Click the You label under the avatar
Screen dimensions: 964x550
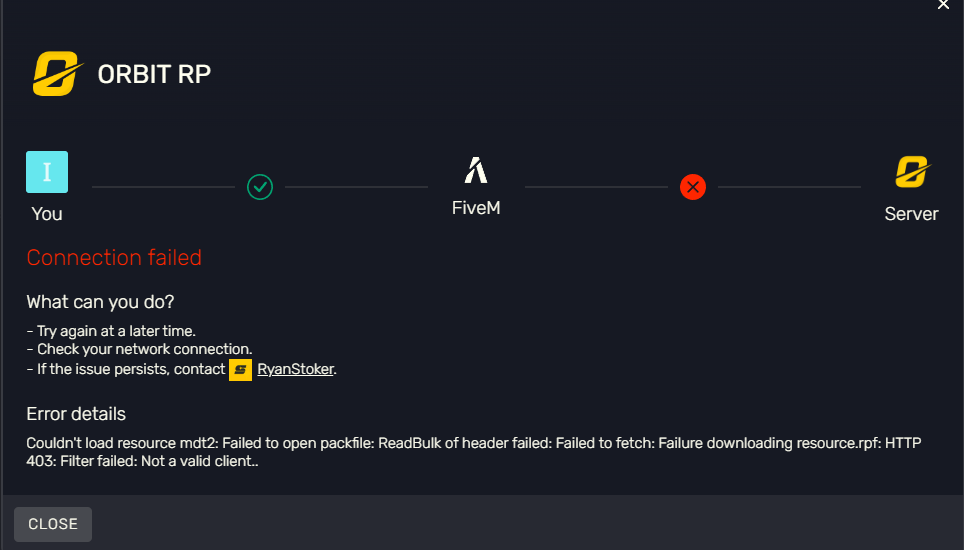[x=47, y=214]
